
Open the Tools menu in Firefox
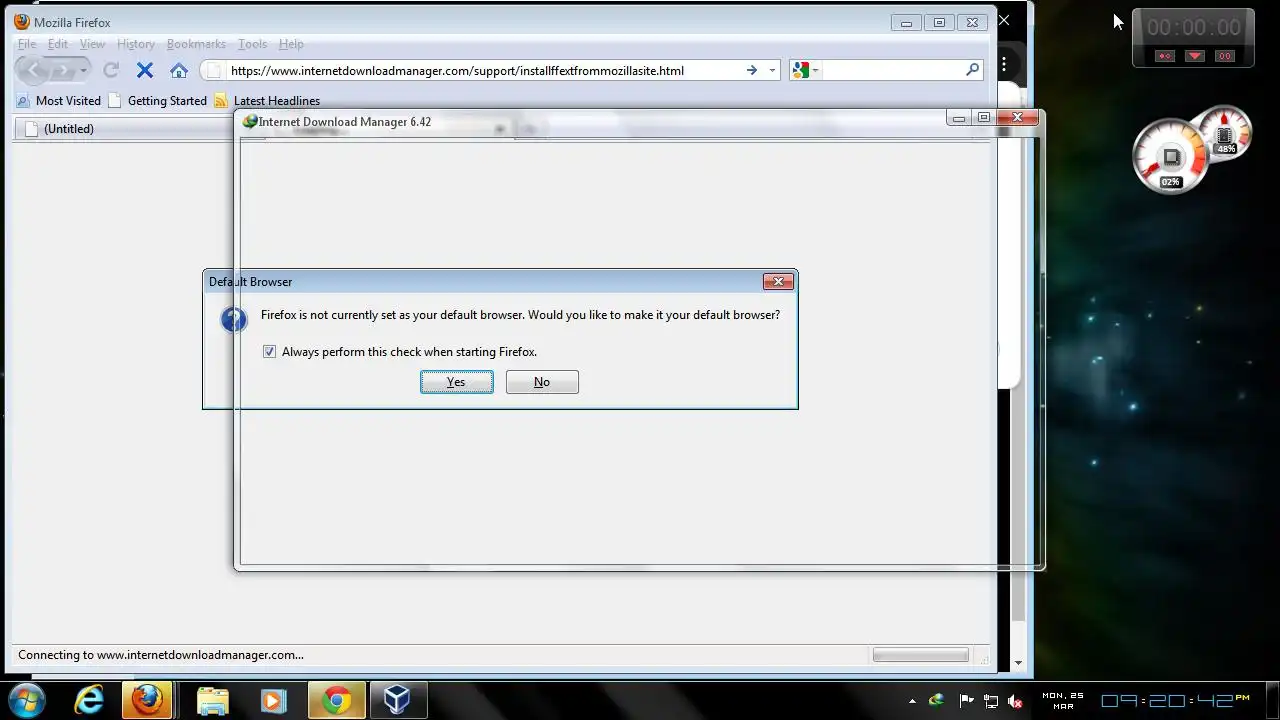[x=252, y=44]
